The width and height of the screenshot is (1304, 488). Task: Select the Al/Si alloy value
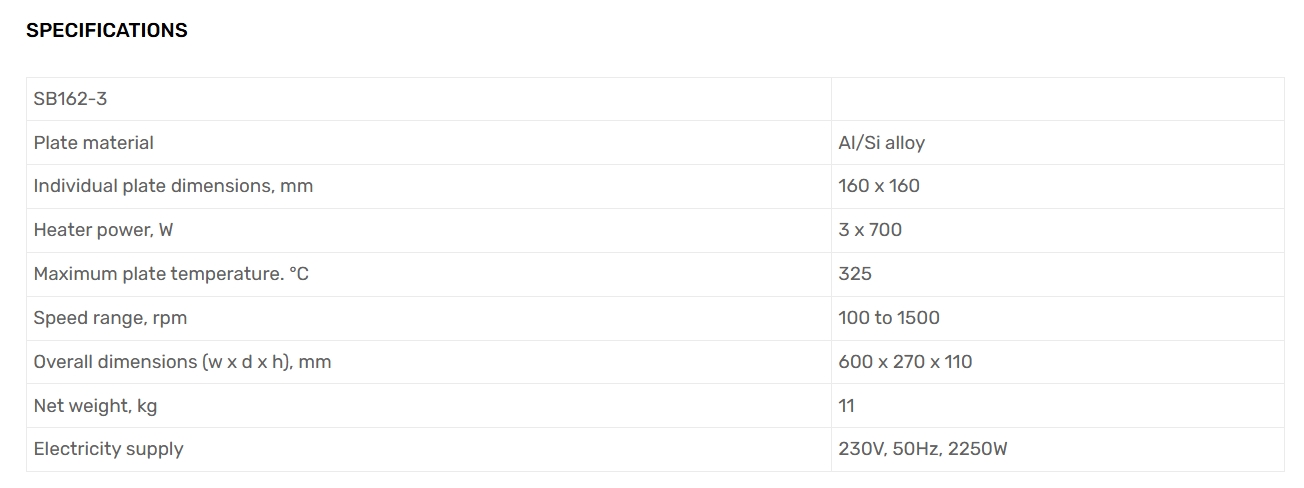tap(881, 143)
